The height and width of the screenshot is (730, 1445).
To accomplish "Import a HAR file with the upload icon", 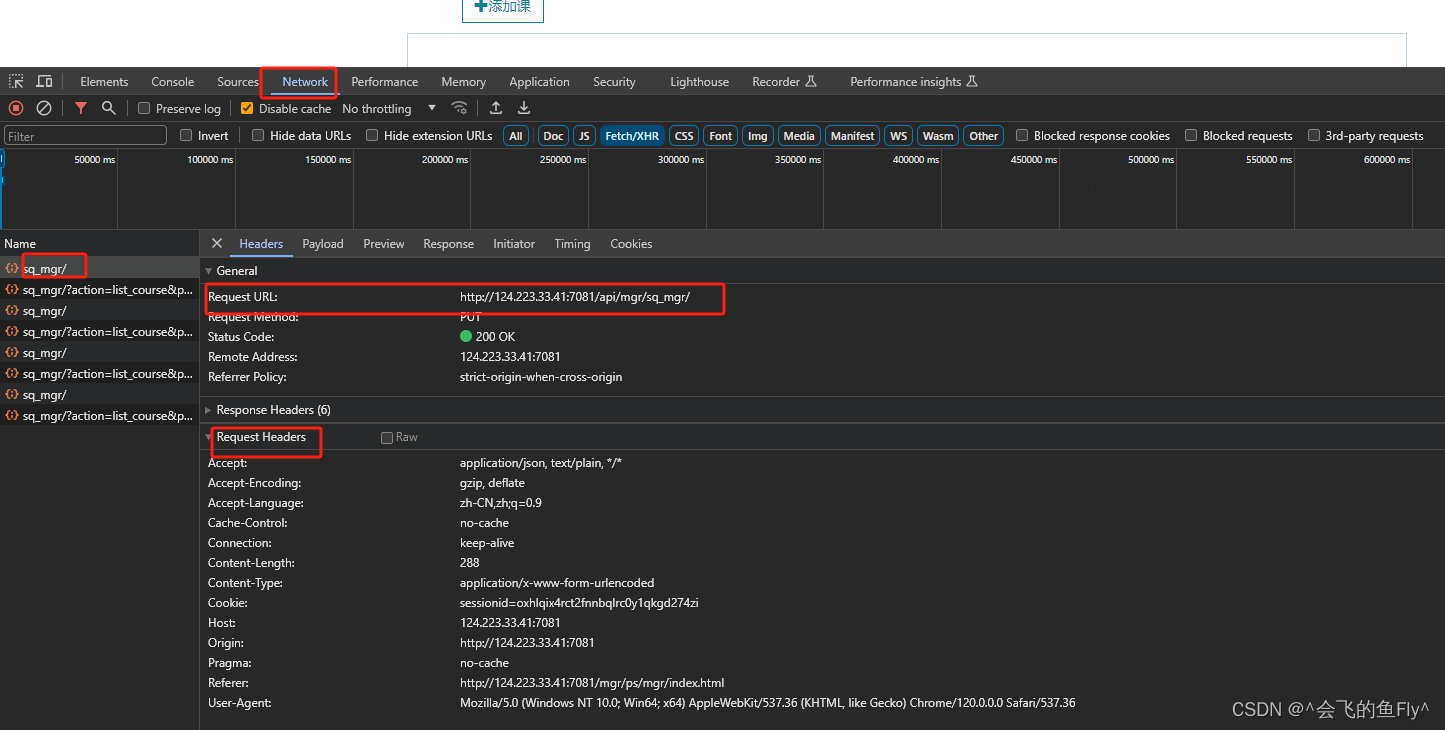I will [496, 108].
